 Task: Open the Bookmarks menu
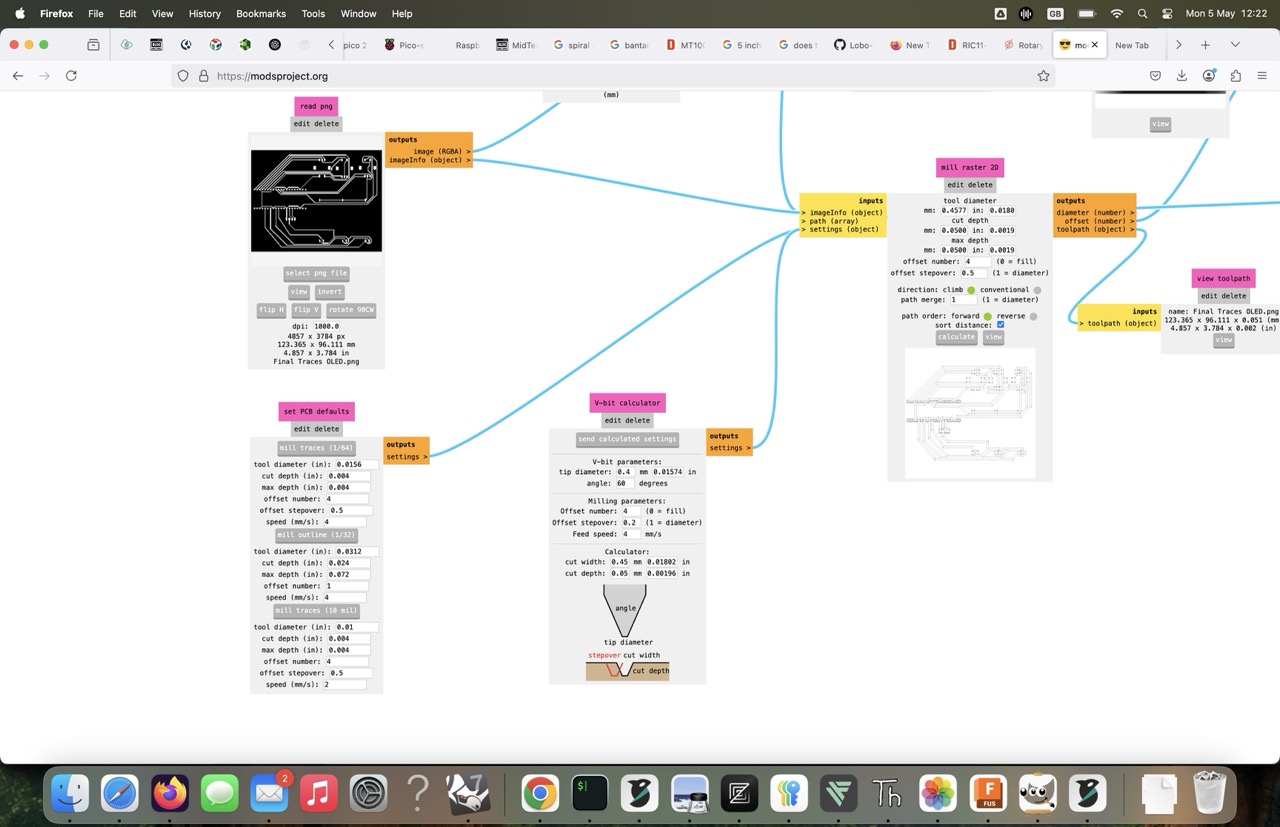pos(261,14)
